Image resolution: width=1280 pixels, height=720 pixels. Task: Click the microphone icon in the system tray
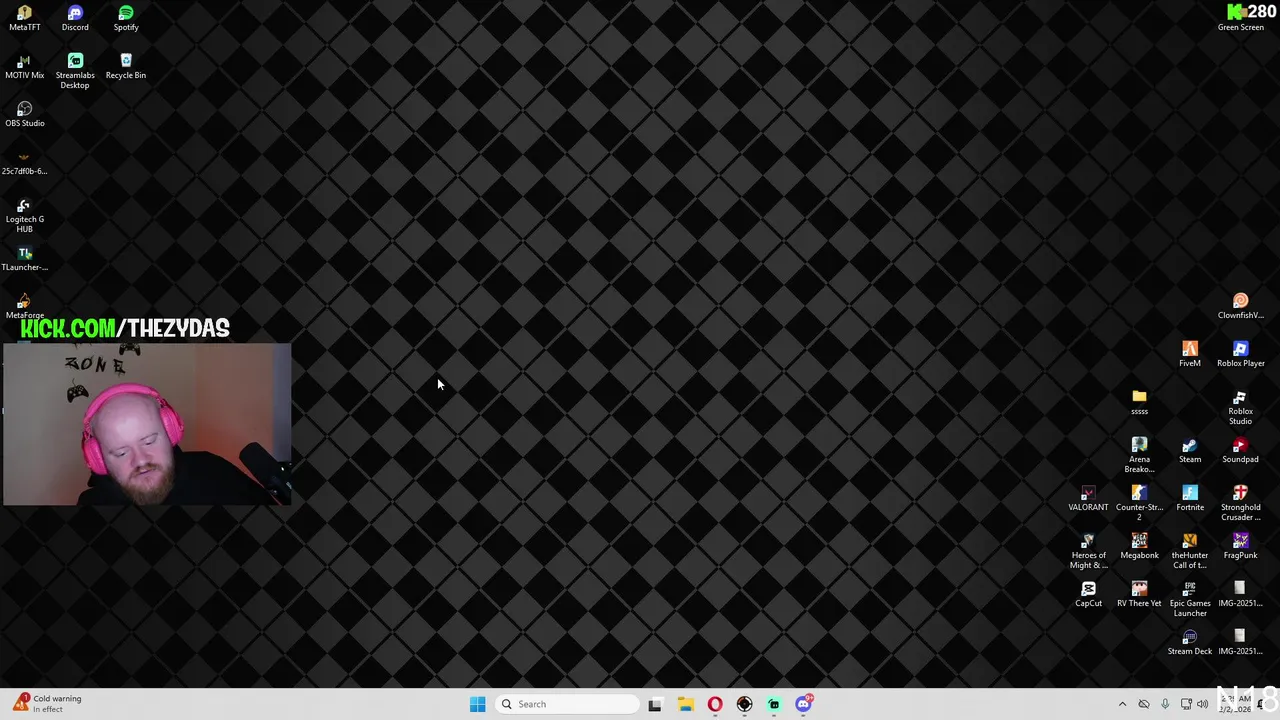coord(1165,704)
